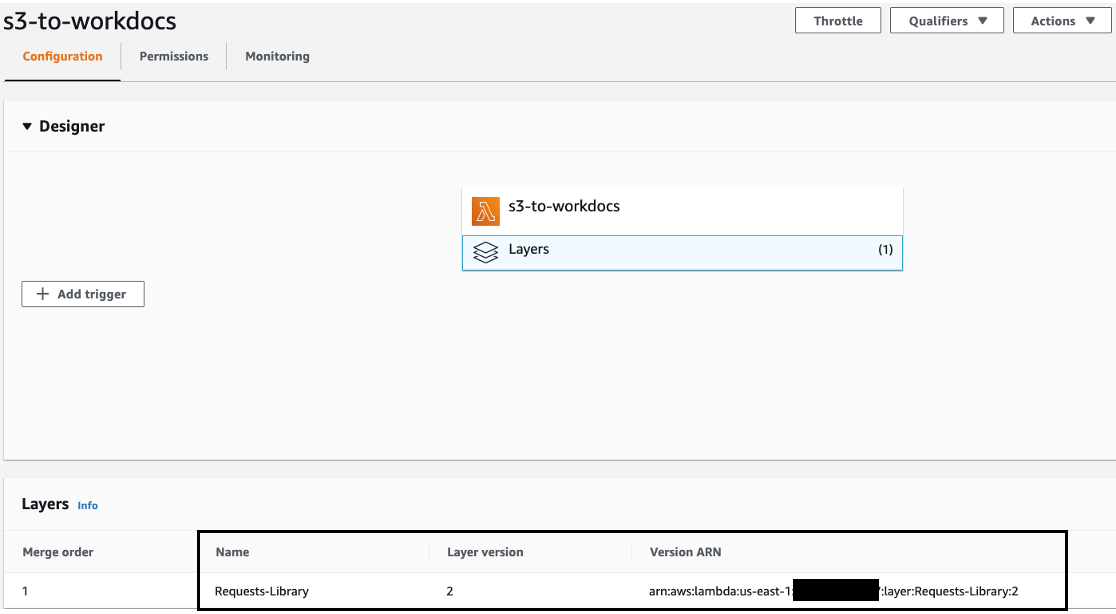The width and height of the screenshot is (1116, 614).
Task: Open the Qualifiers dropdown
Action: [x=946, y=20]
